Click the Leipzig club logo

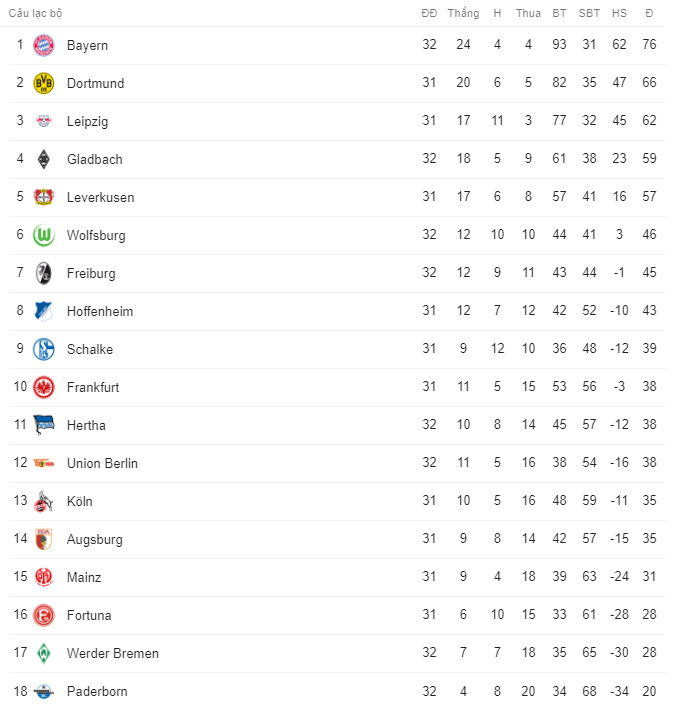point(43,121)
